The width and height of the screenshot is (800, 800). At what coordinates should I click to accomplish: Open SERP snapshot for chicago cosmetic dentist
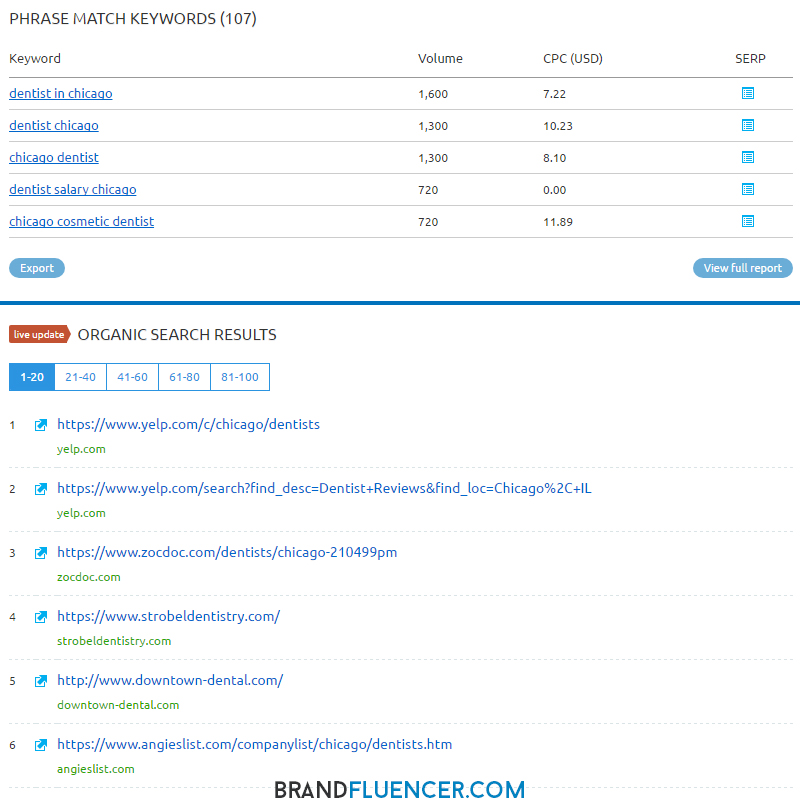coord(747,221)
